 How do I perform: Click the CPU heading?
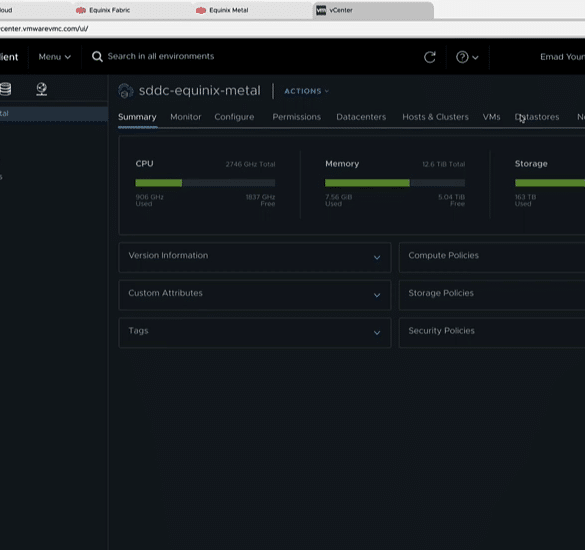[x=144, y=163]
